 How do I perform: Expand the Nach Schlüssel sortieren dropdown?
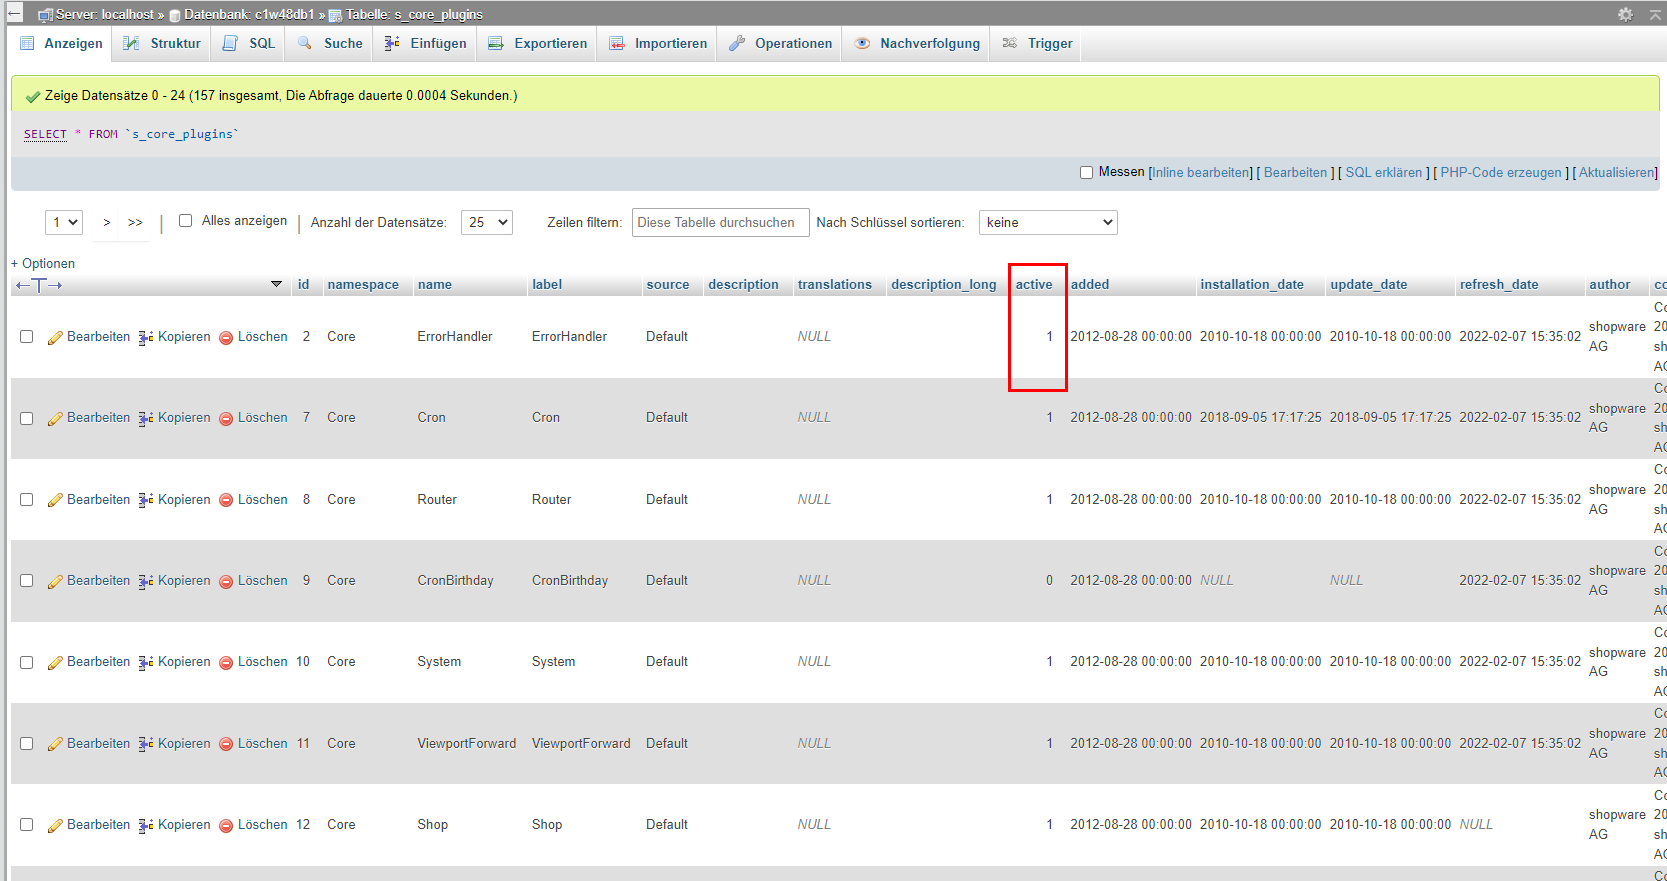click(1047, 222)
